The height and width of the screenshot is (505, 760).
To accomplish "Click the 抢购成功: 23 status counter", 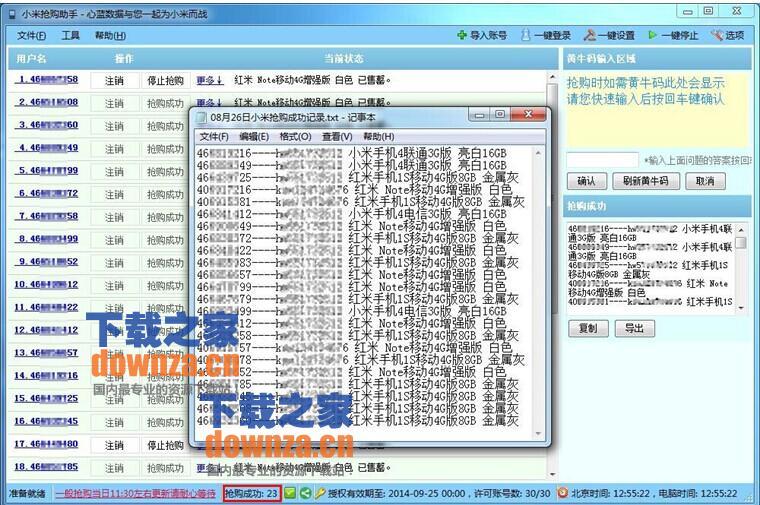I will tap(252, 493).
